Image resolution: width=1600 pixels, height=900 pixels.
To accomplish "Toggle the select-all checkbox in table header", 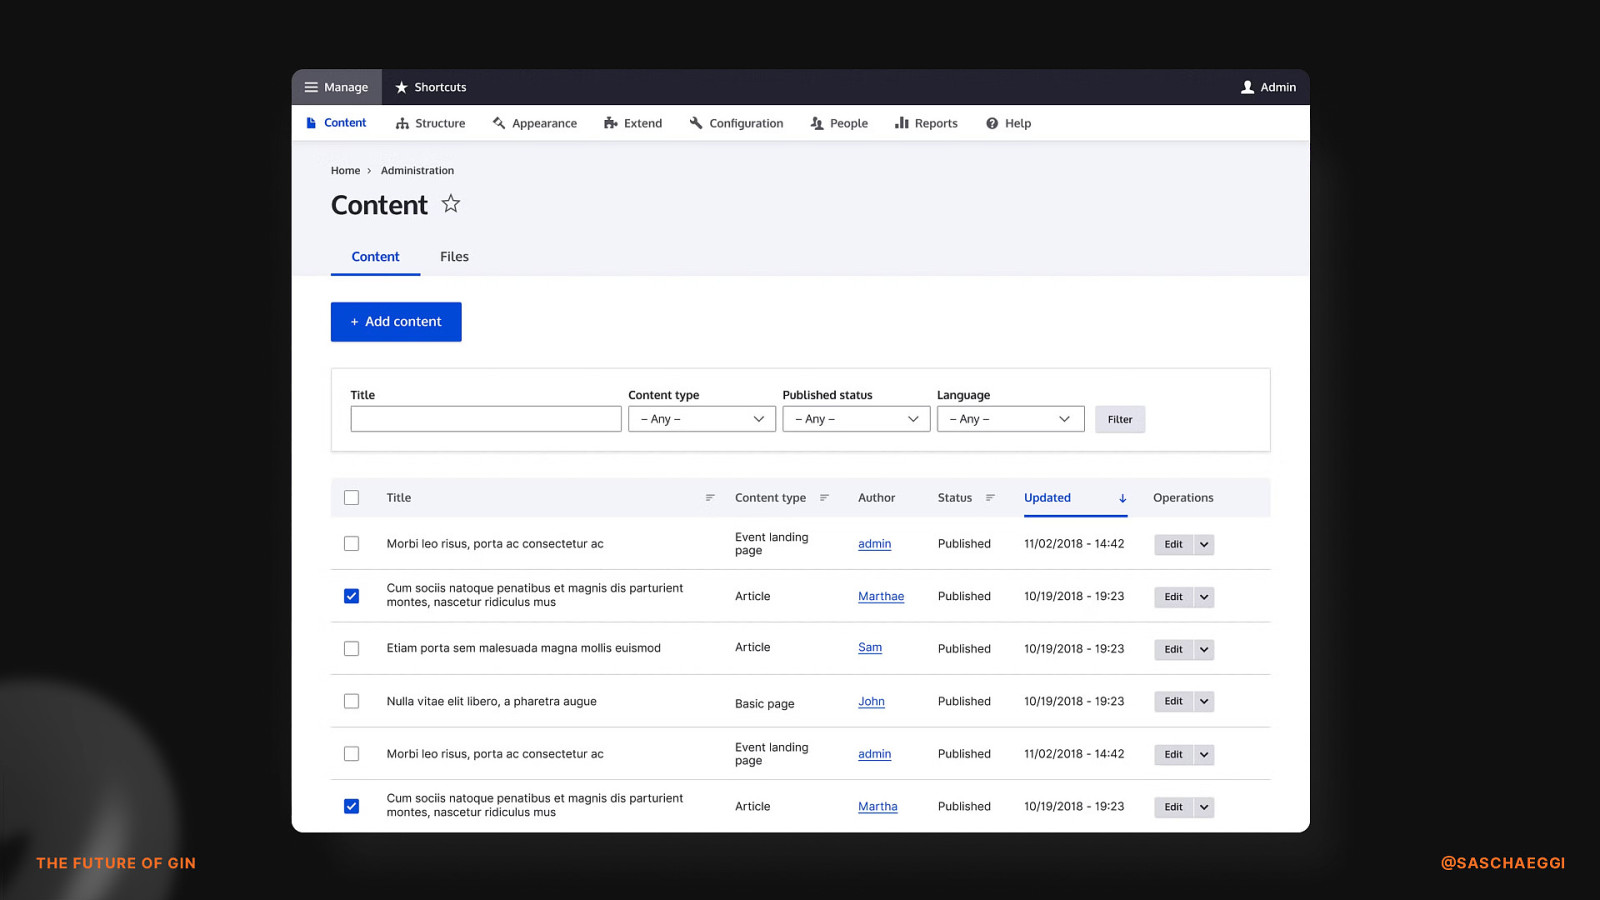I will 351,498.
